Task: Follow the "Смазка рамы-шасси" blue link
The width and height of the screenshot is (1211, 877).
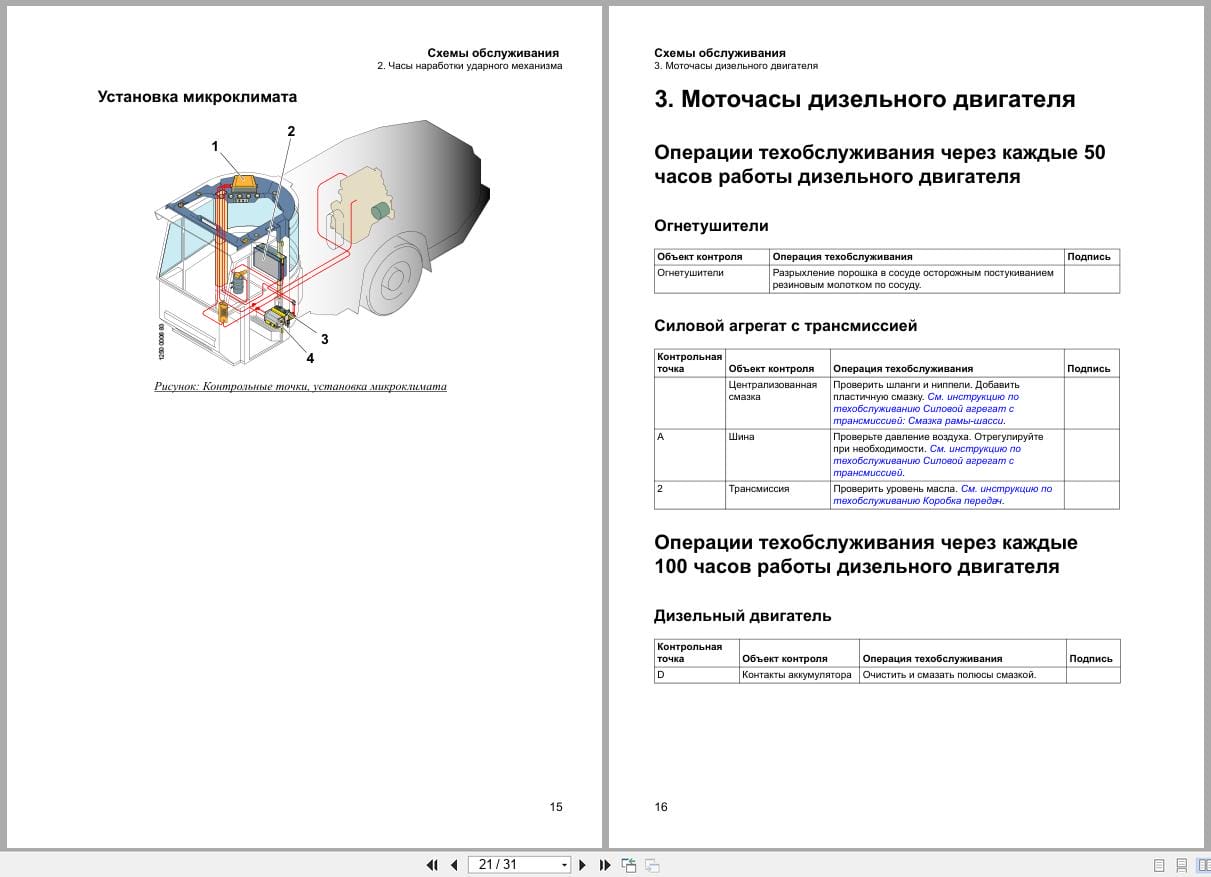Action: (960, 421)
